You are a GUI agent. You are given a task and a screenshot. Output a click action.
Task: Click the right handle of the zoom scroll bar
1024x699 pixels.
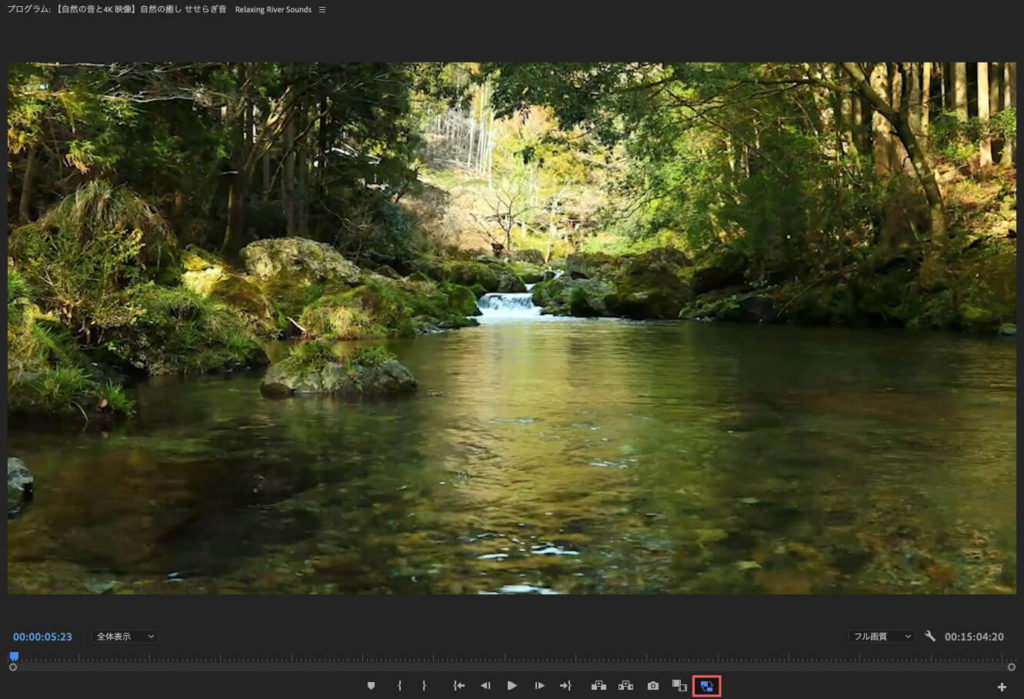pos(1012,667)
